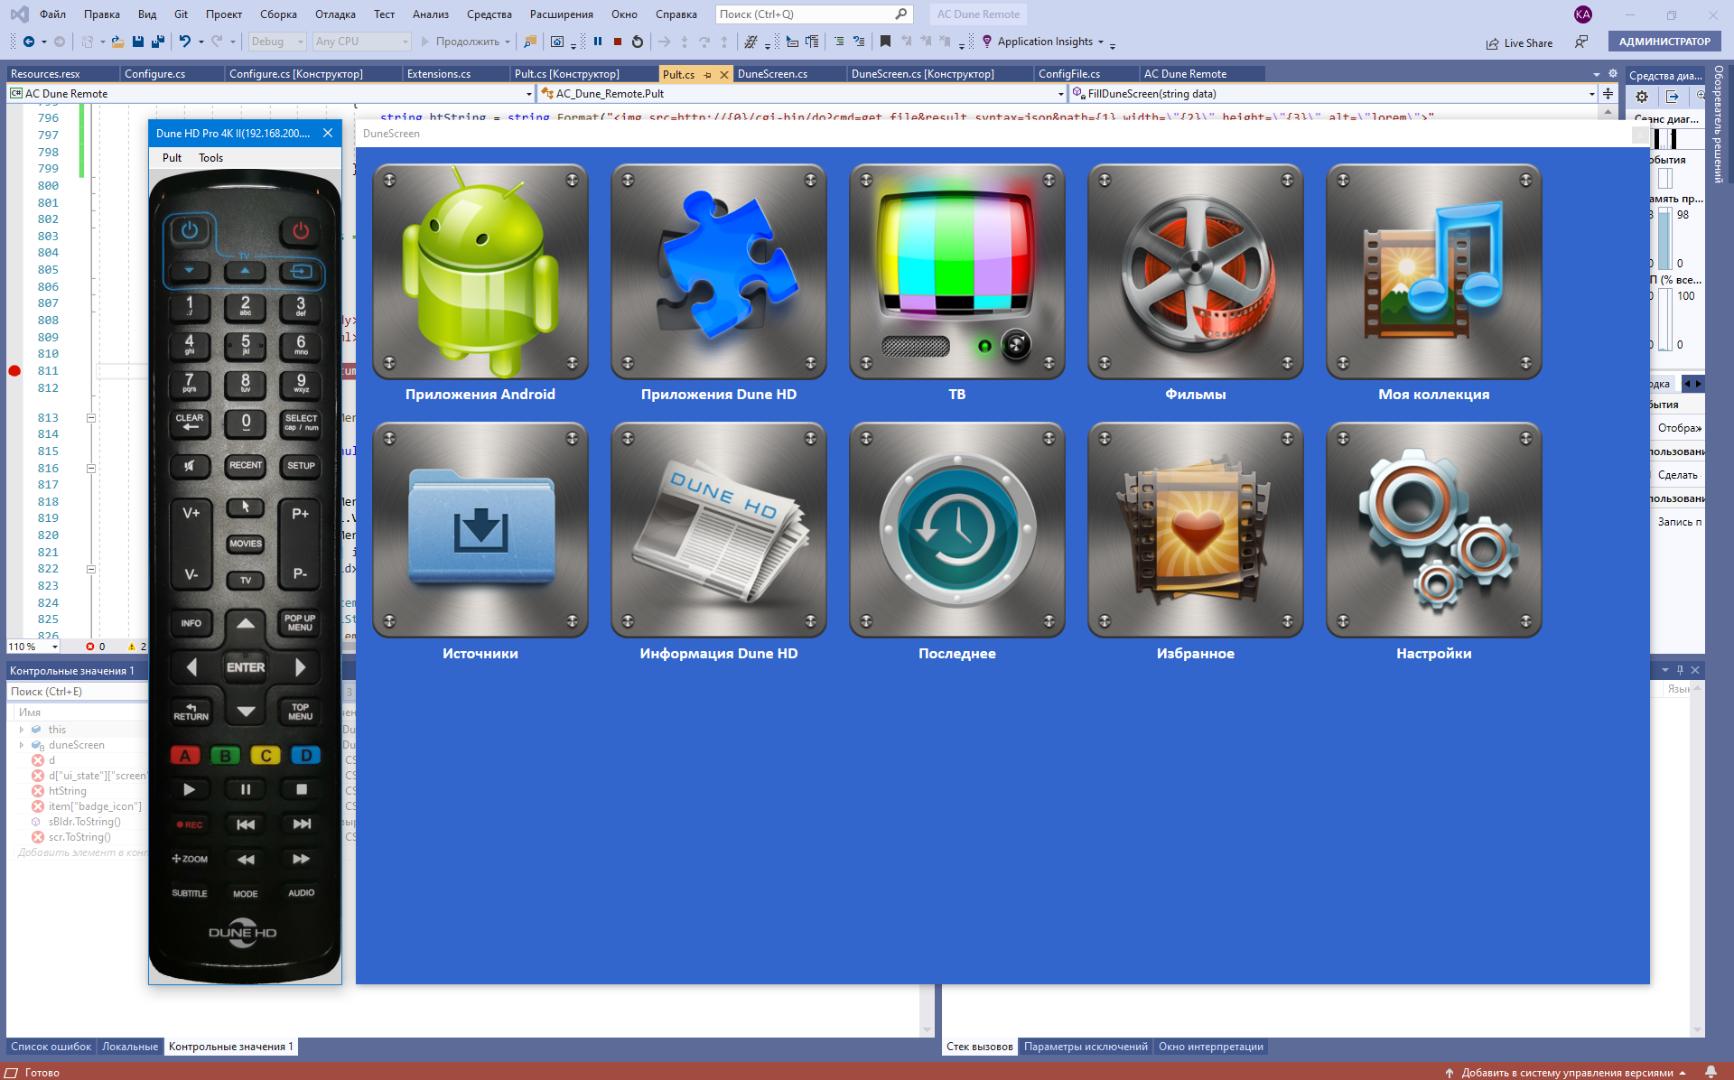Open the Movies film reel icon
The image size is (1734, 1080).
(x=1195, y=272)
